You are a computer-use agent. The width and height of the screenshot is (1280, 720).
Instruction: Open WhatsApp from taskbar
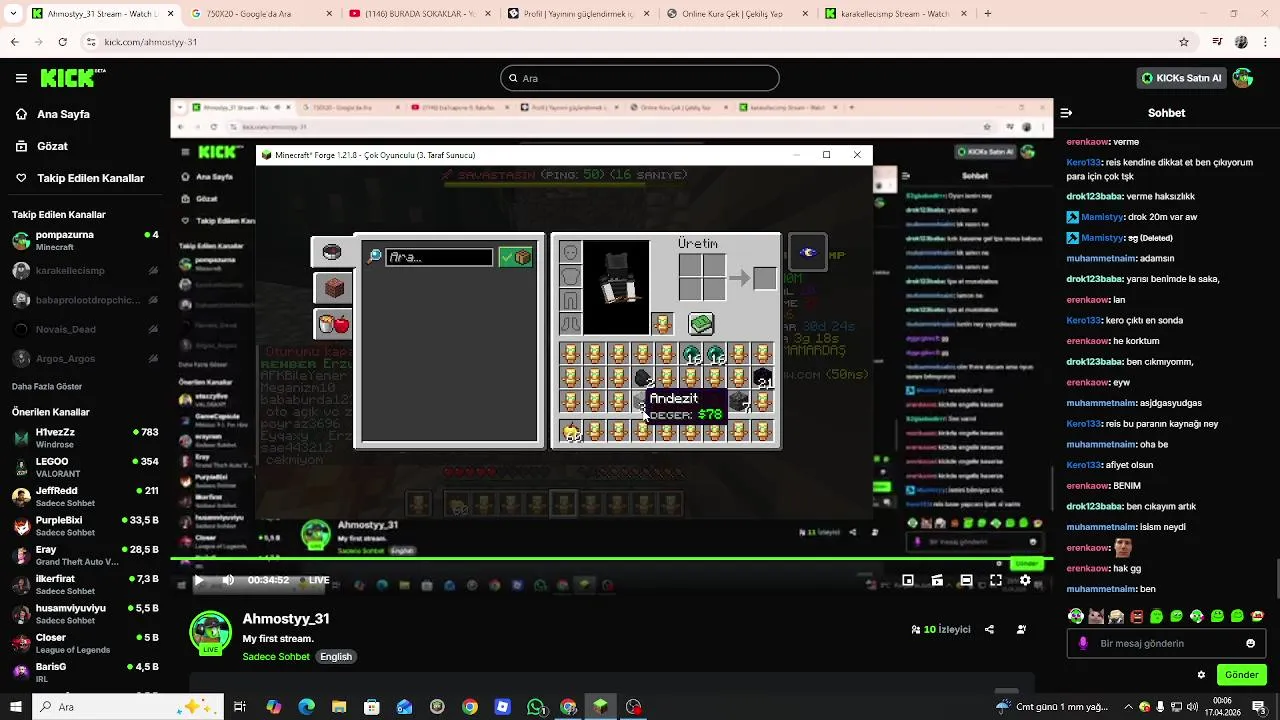pos(536,707)
